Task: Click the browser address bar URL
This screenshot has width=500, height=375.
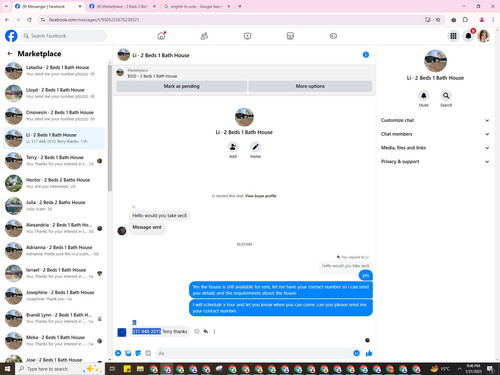Action: [x=94, y=20]
